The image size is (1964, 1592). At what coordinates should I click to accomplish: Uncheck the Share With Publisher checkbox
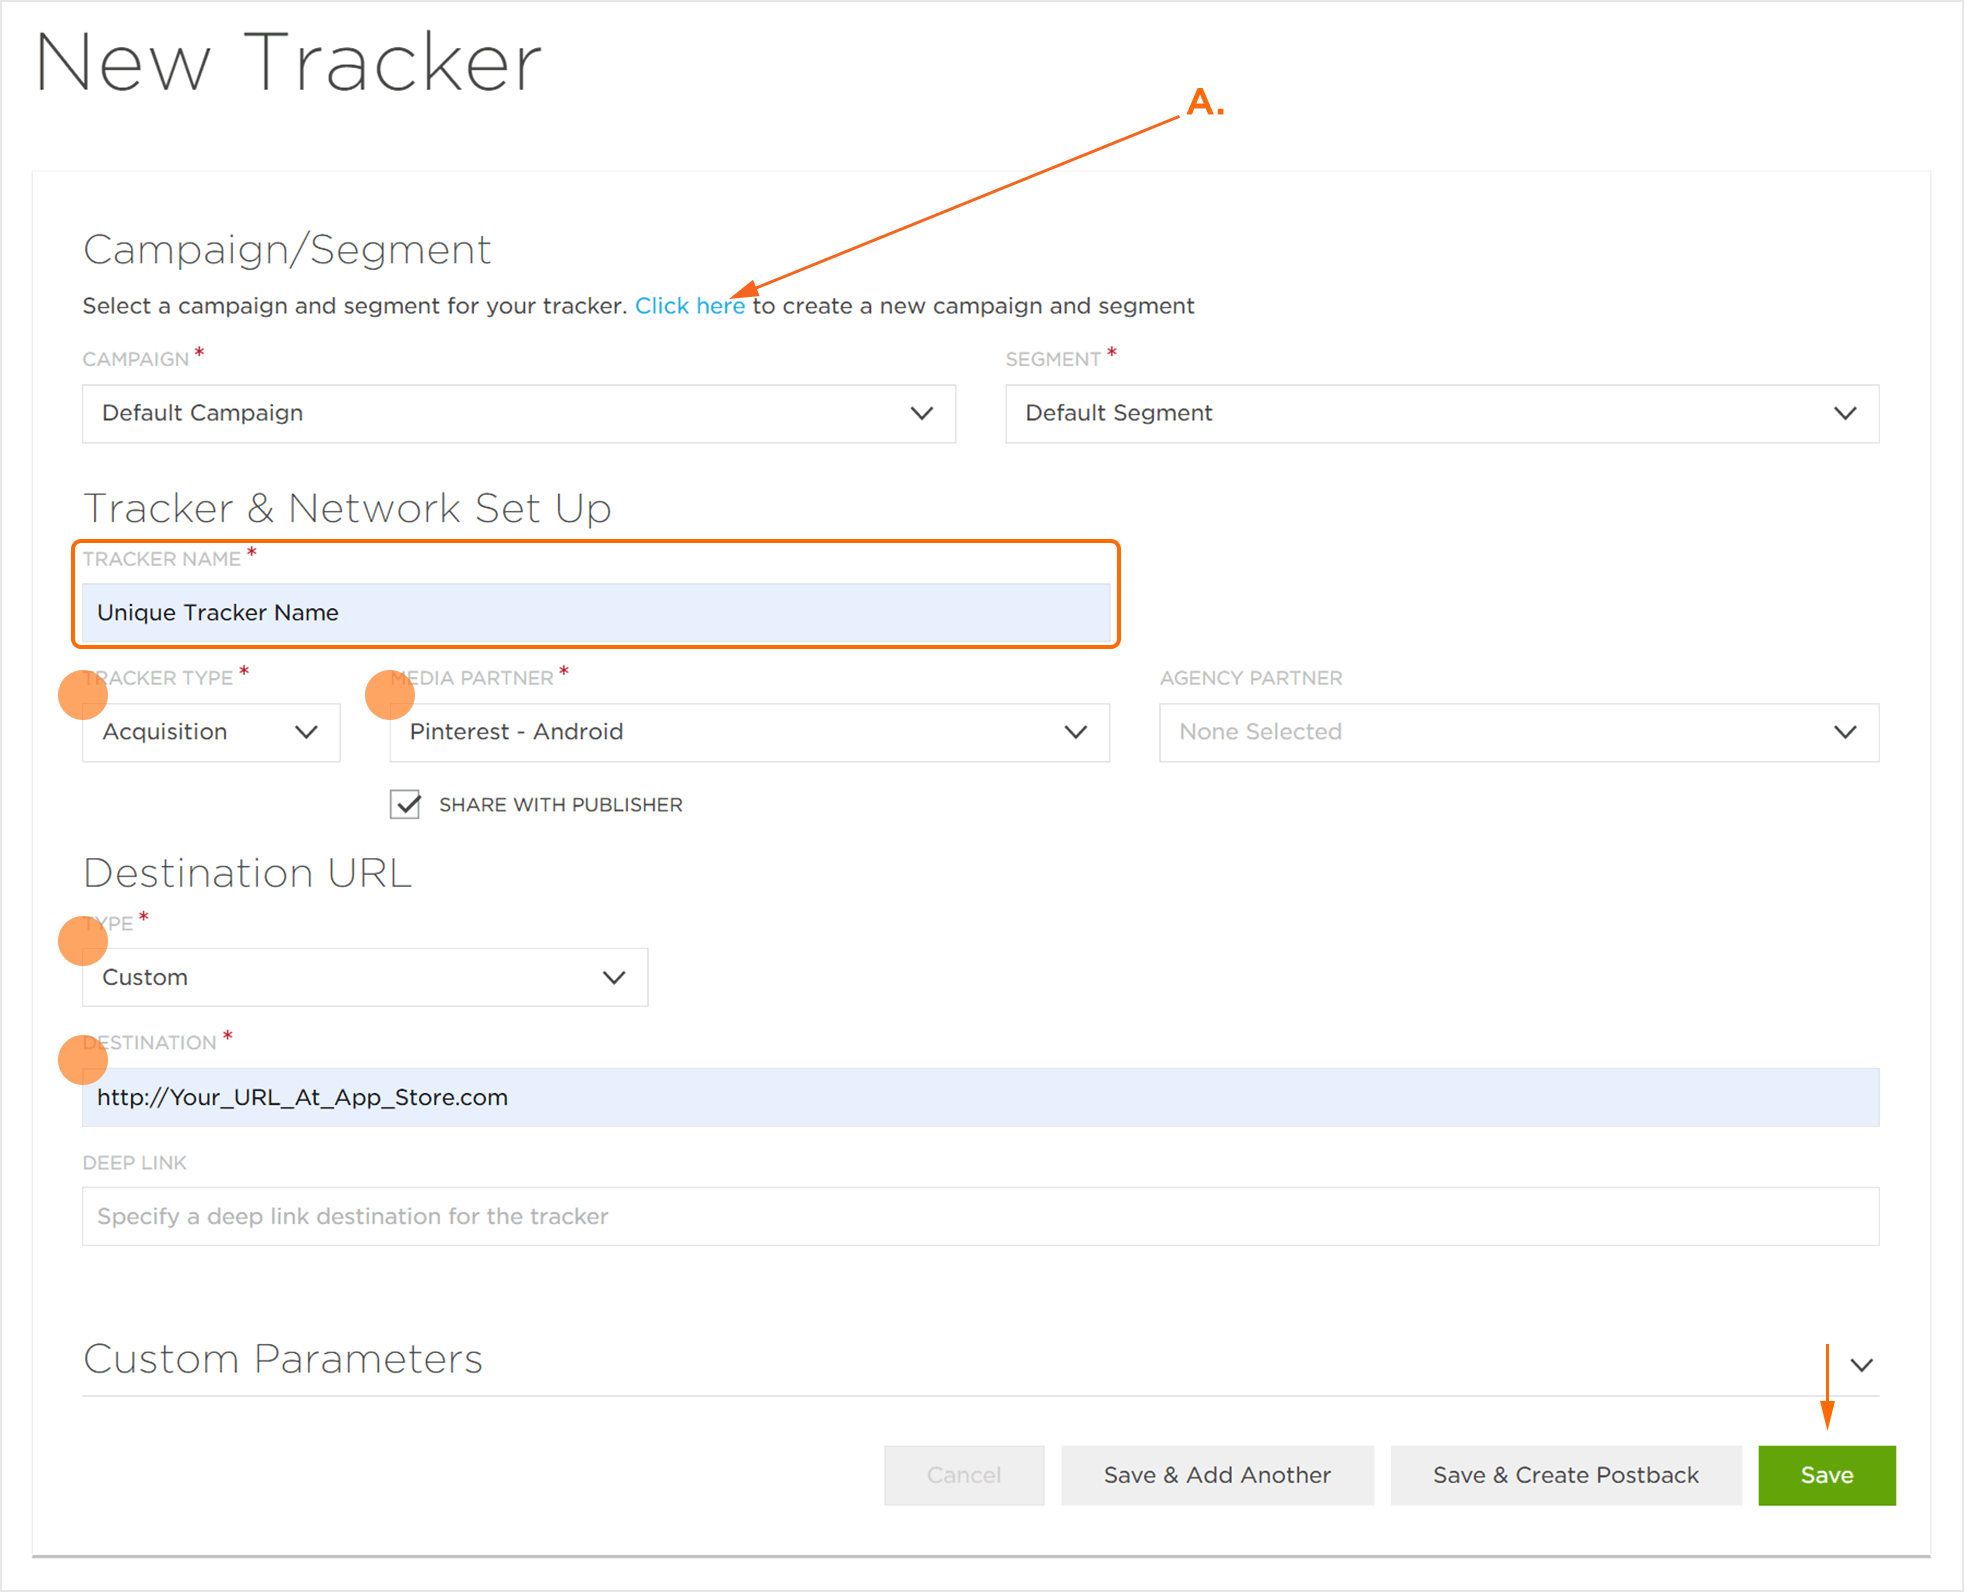pyautogui.click(x=405, y=805)
